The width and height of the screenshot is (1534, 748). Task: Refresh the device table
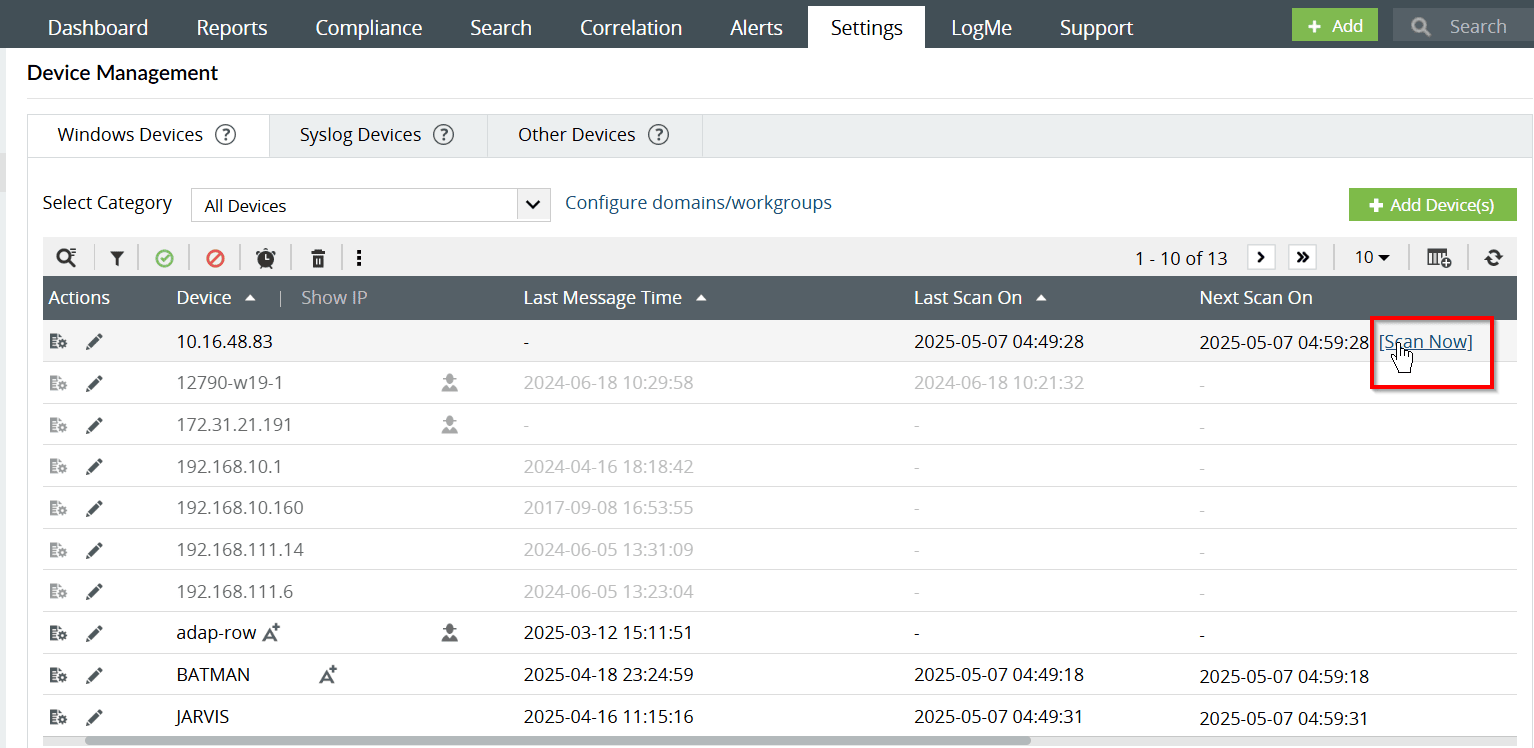[1493, 258]
